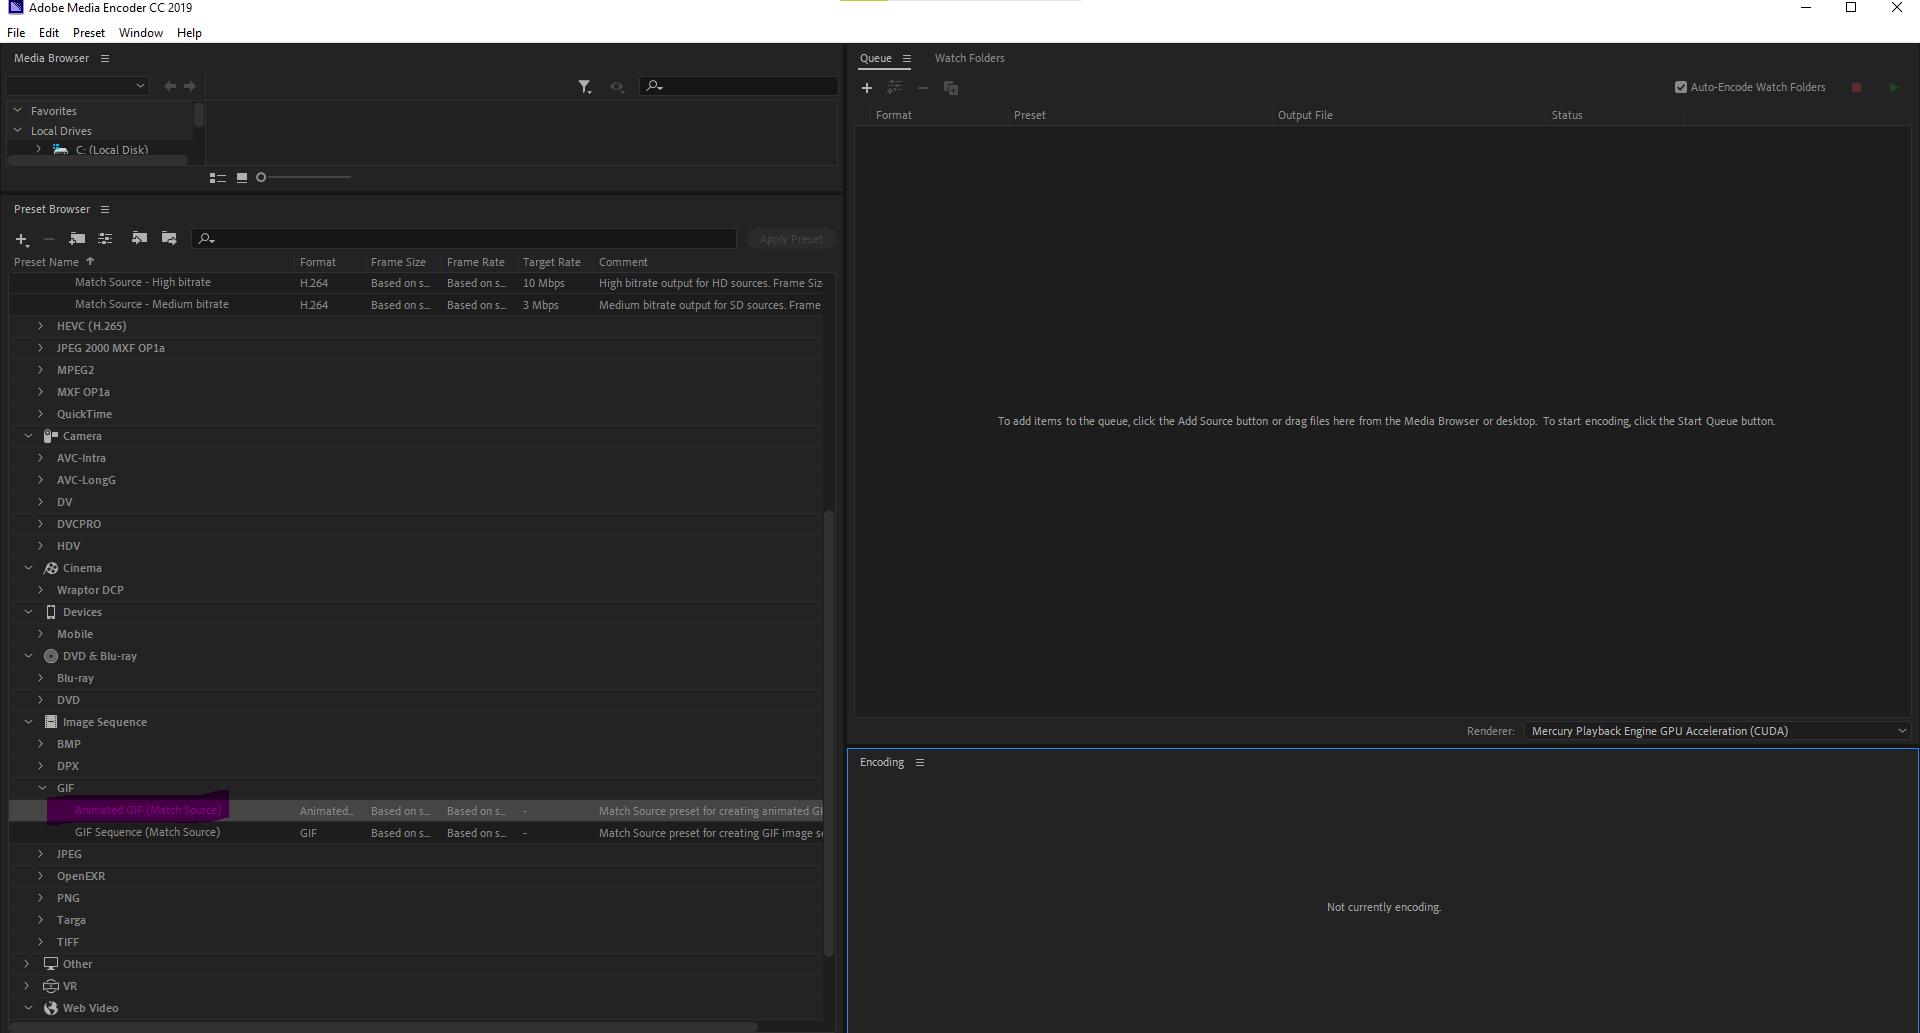Expand the QuickTime preset group

pos(40,414)
